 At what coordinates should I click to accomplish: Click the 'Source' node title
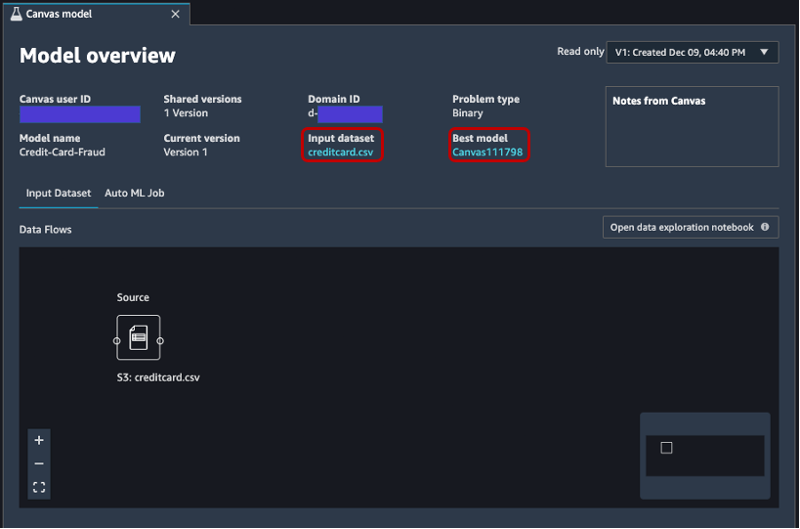point(133,297)
